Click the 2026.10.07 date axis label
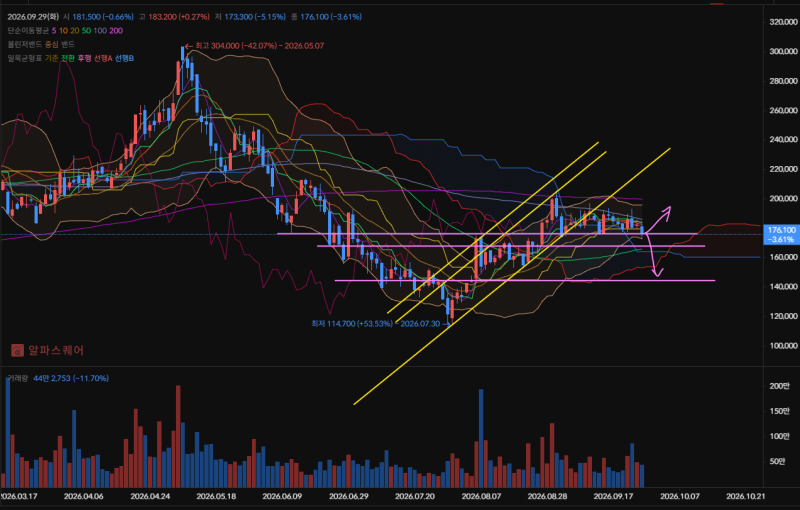The height and width of the screenshot is (510, 800). pos(680,496)
